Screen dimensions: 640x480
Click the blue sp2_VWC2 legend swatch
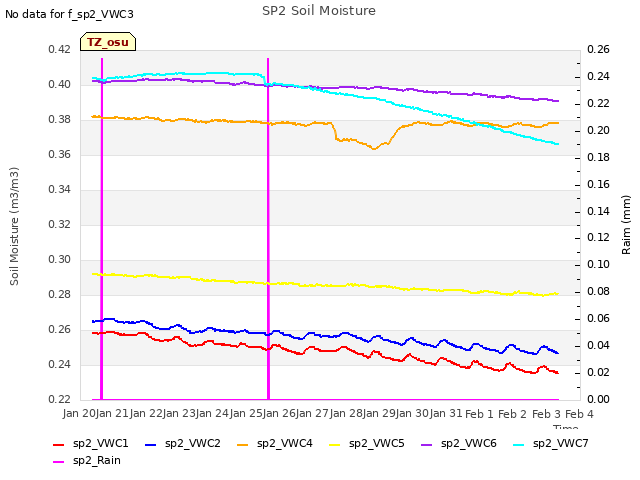[151, 444]
